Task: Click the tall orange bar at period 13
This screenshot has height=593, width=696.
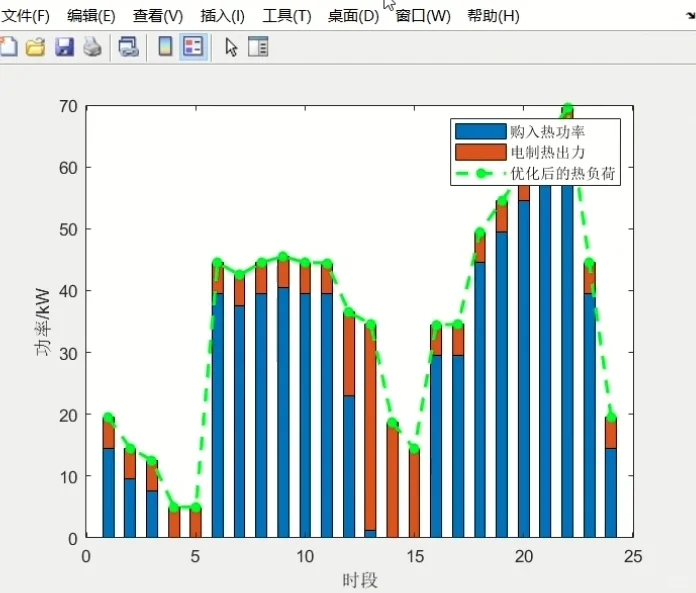Action: [370, 428]
